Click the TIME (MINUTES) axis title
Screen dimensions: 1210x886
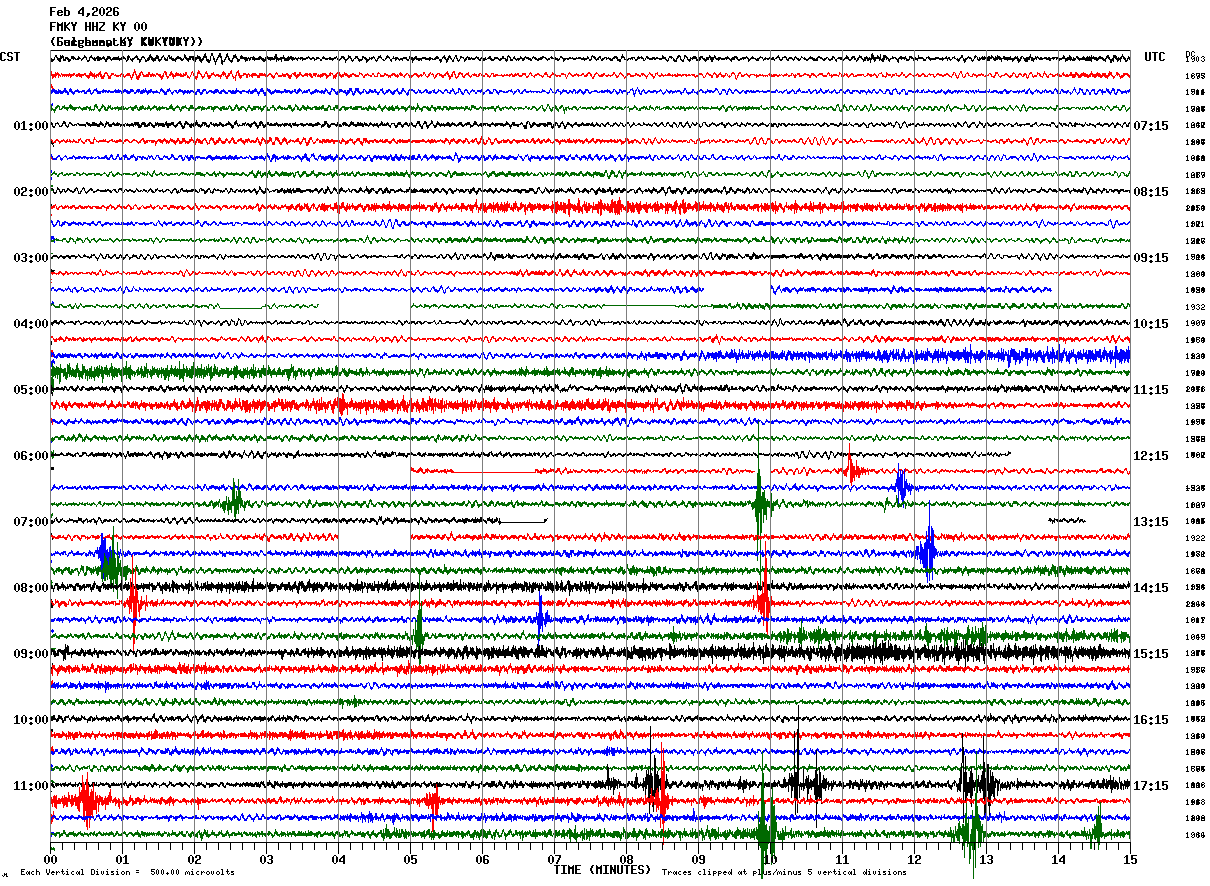click(602, 870)
